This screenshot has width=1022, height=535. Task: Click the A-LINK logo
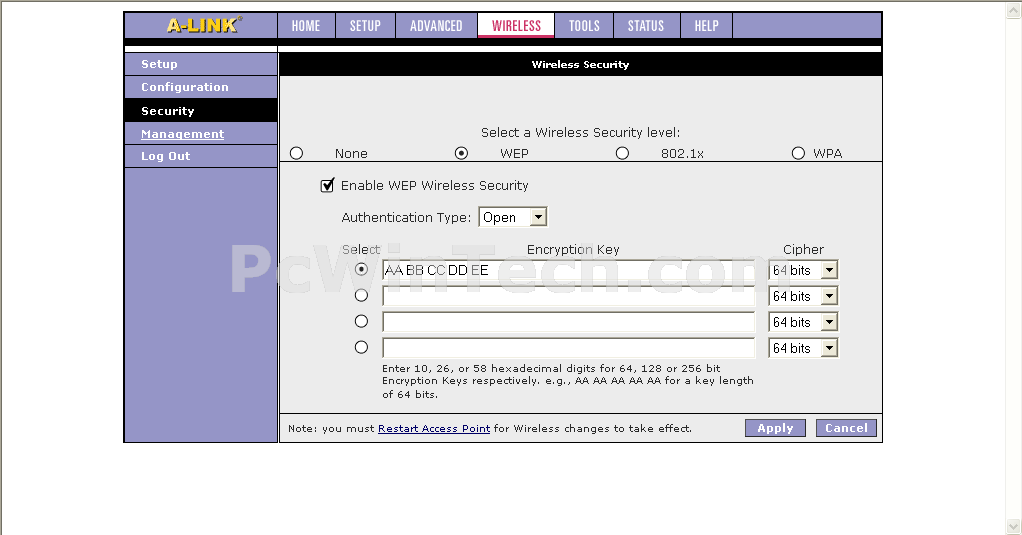pyautogui.click(x=204, y=25)
